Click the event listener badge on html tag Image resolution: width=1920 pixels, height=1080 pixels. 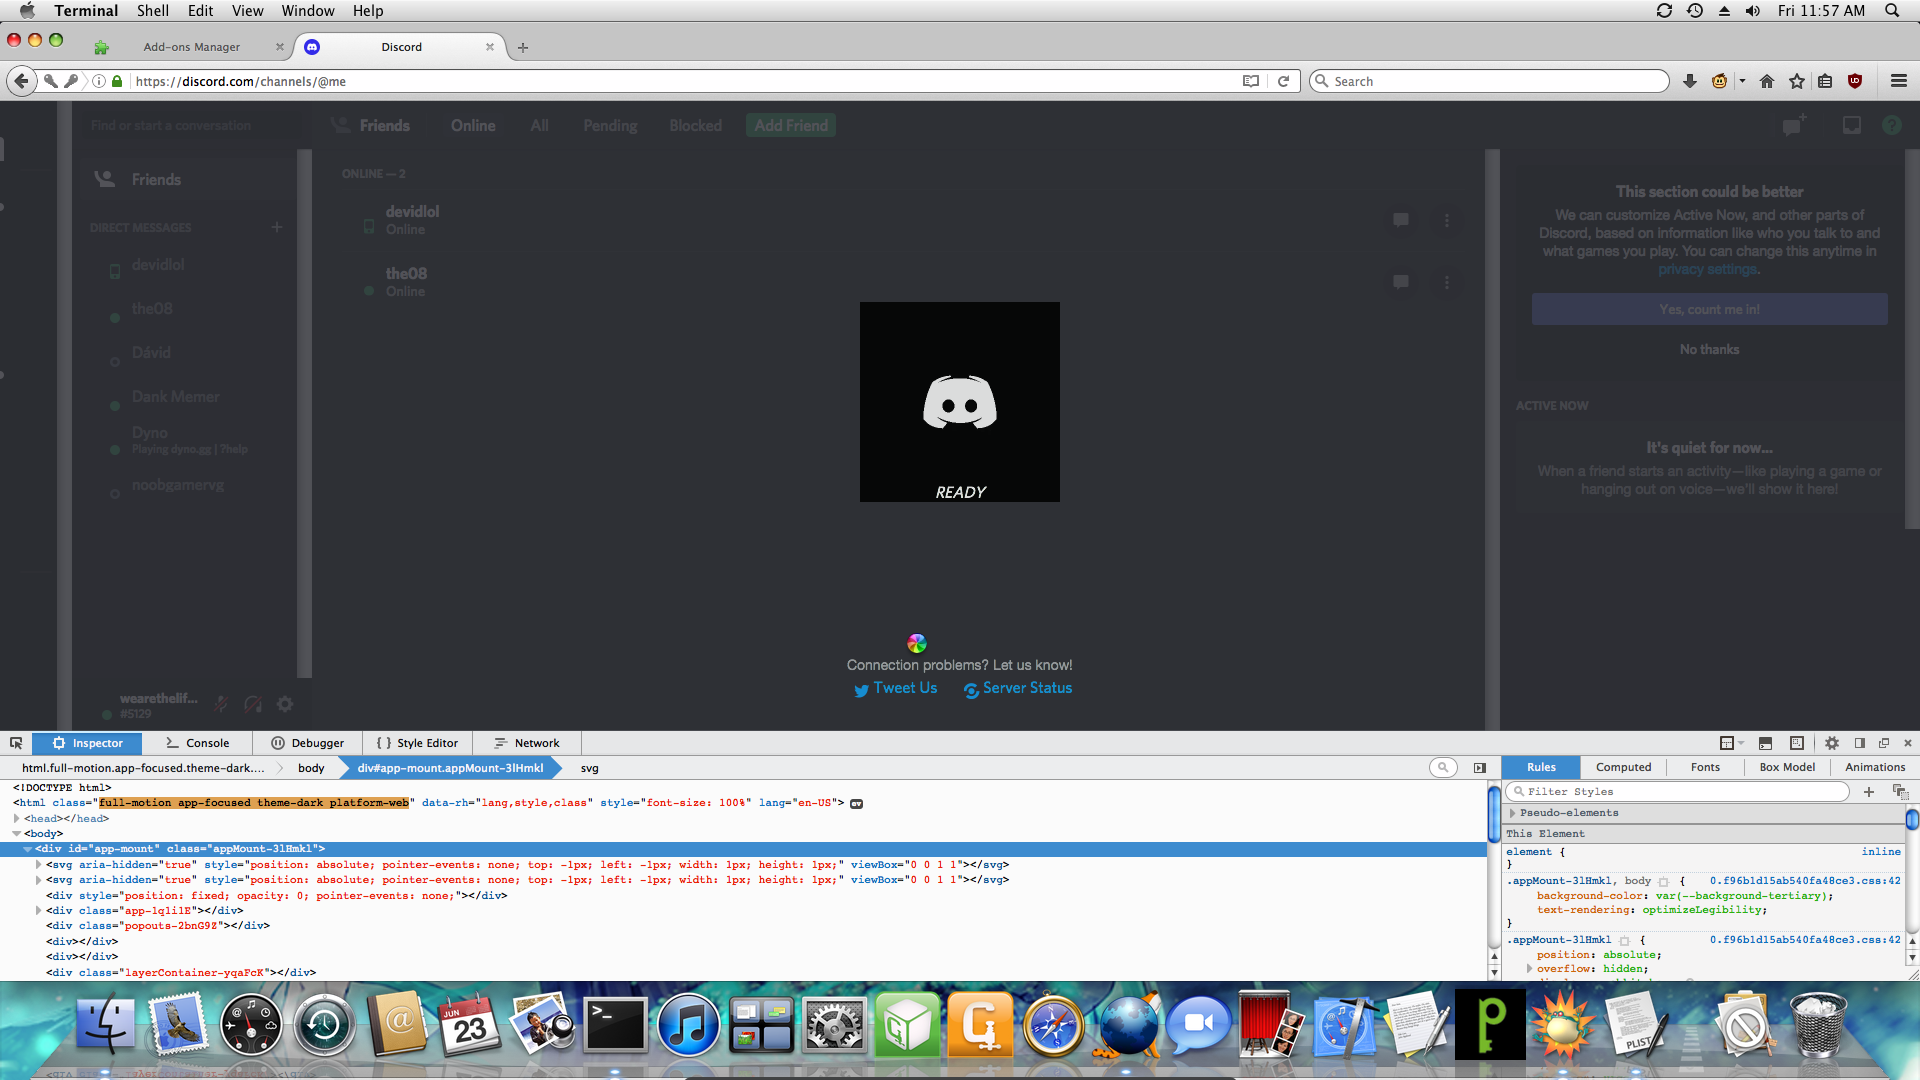(857, 803)
